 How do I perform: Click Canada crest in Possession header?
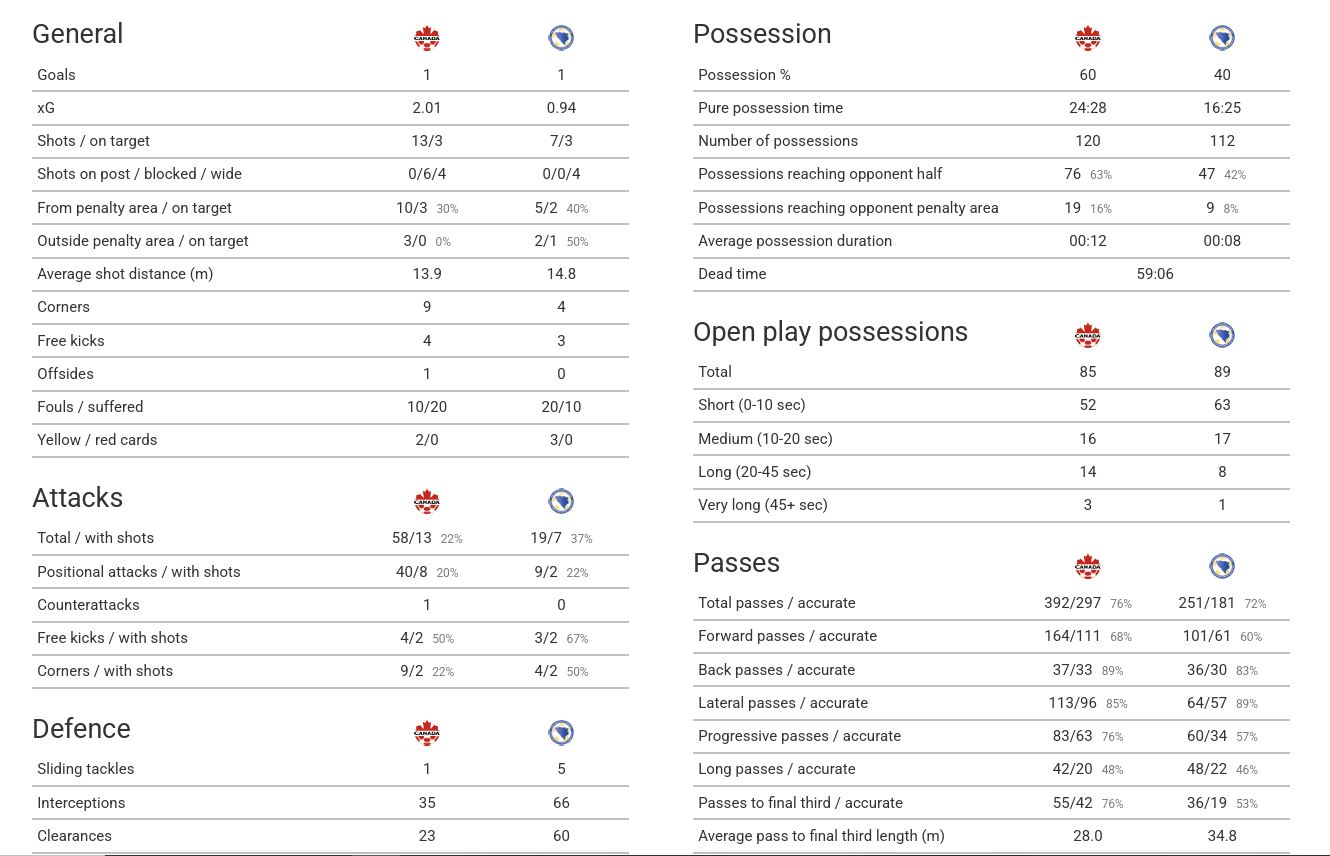click(1088, 38)
